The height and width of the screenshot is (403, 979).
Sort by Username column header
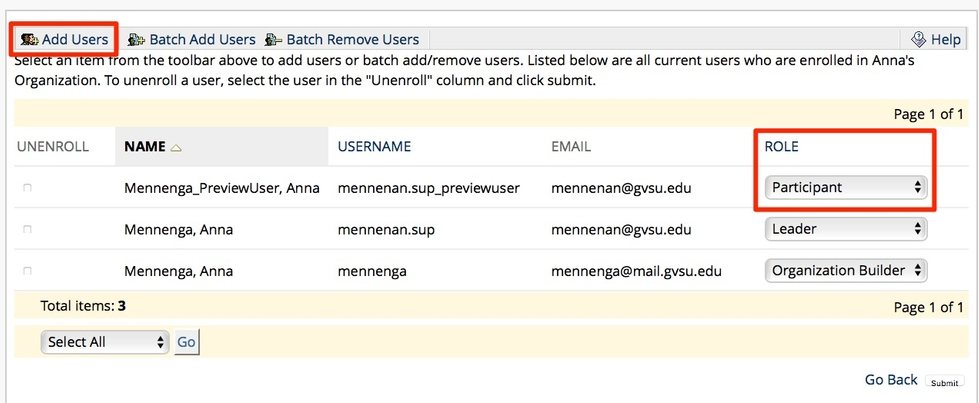(x=375, y=146)
